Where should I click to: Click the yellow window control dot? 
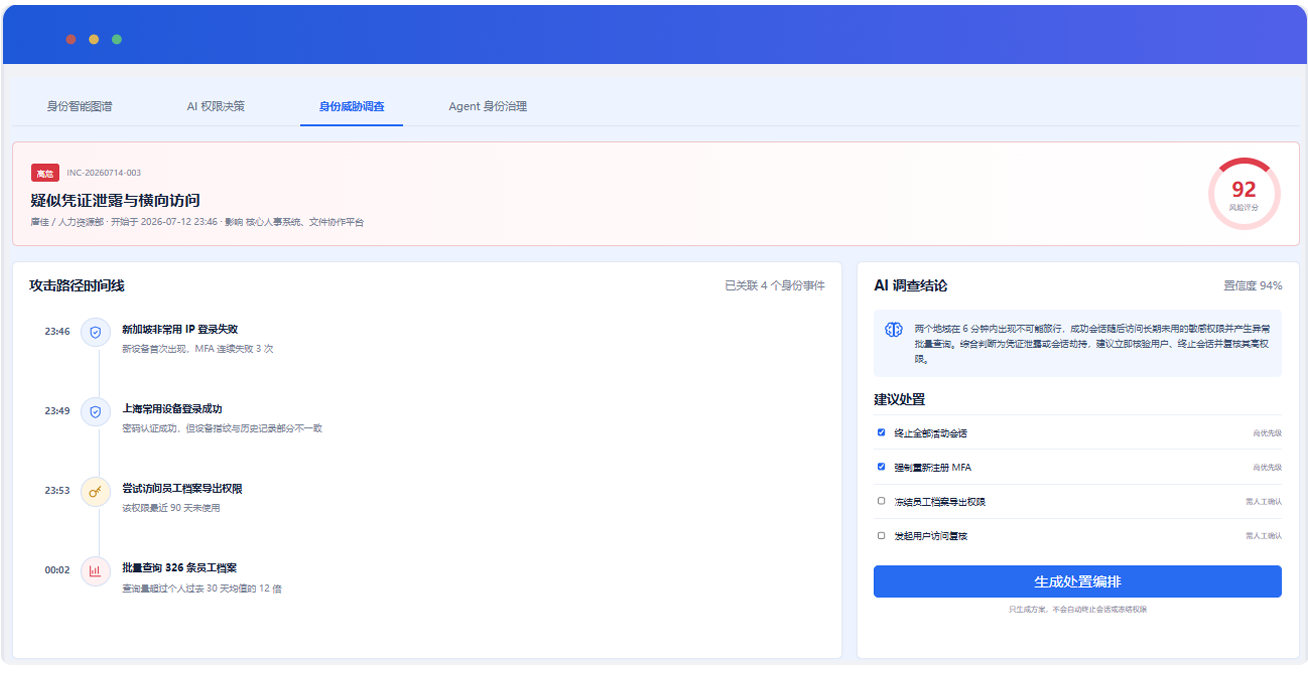pyautogui.click(x=94, y=39)
